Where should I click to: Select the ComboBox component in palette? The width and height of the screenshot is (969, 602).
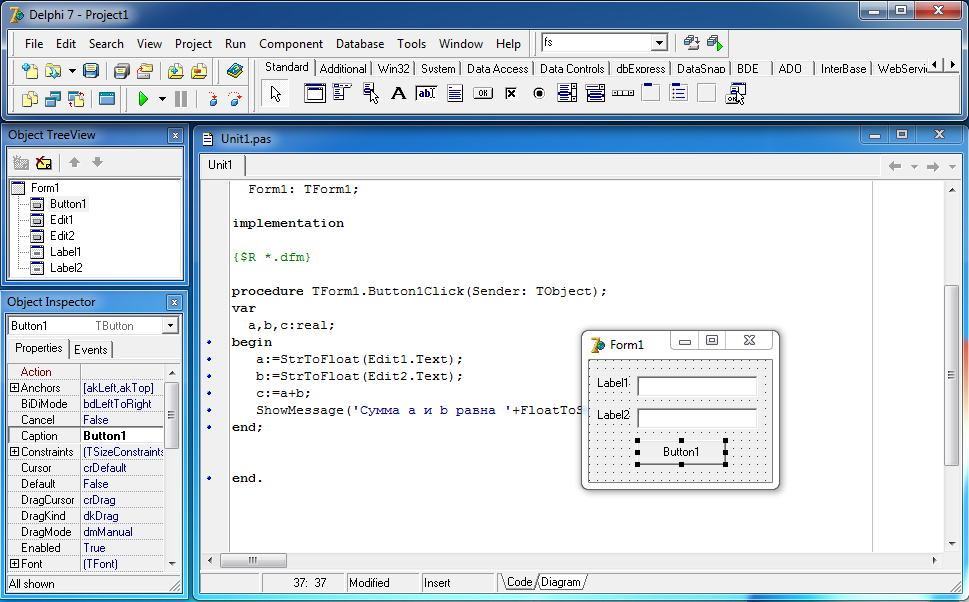click(595, 93)
